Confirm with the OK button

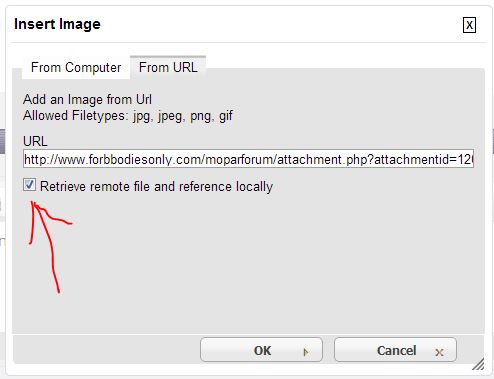(261, 350)
